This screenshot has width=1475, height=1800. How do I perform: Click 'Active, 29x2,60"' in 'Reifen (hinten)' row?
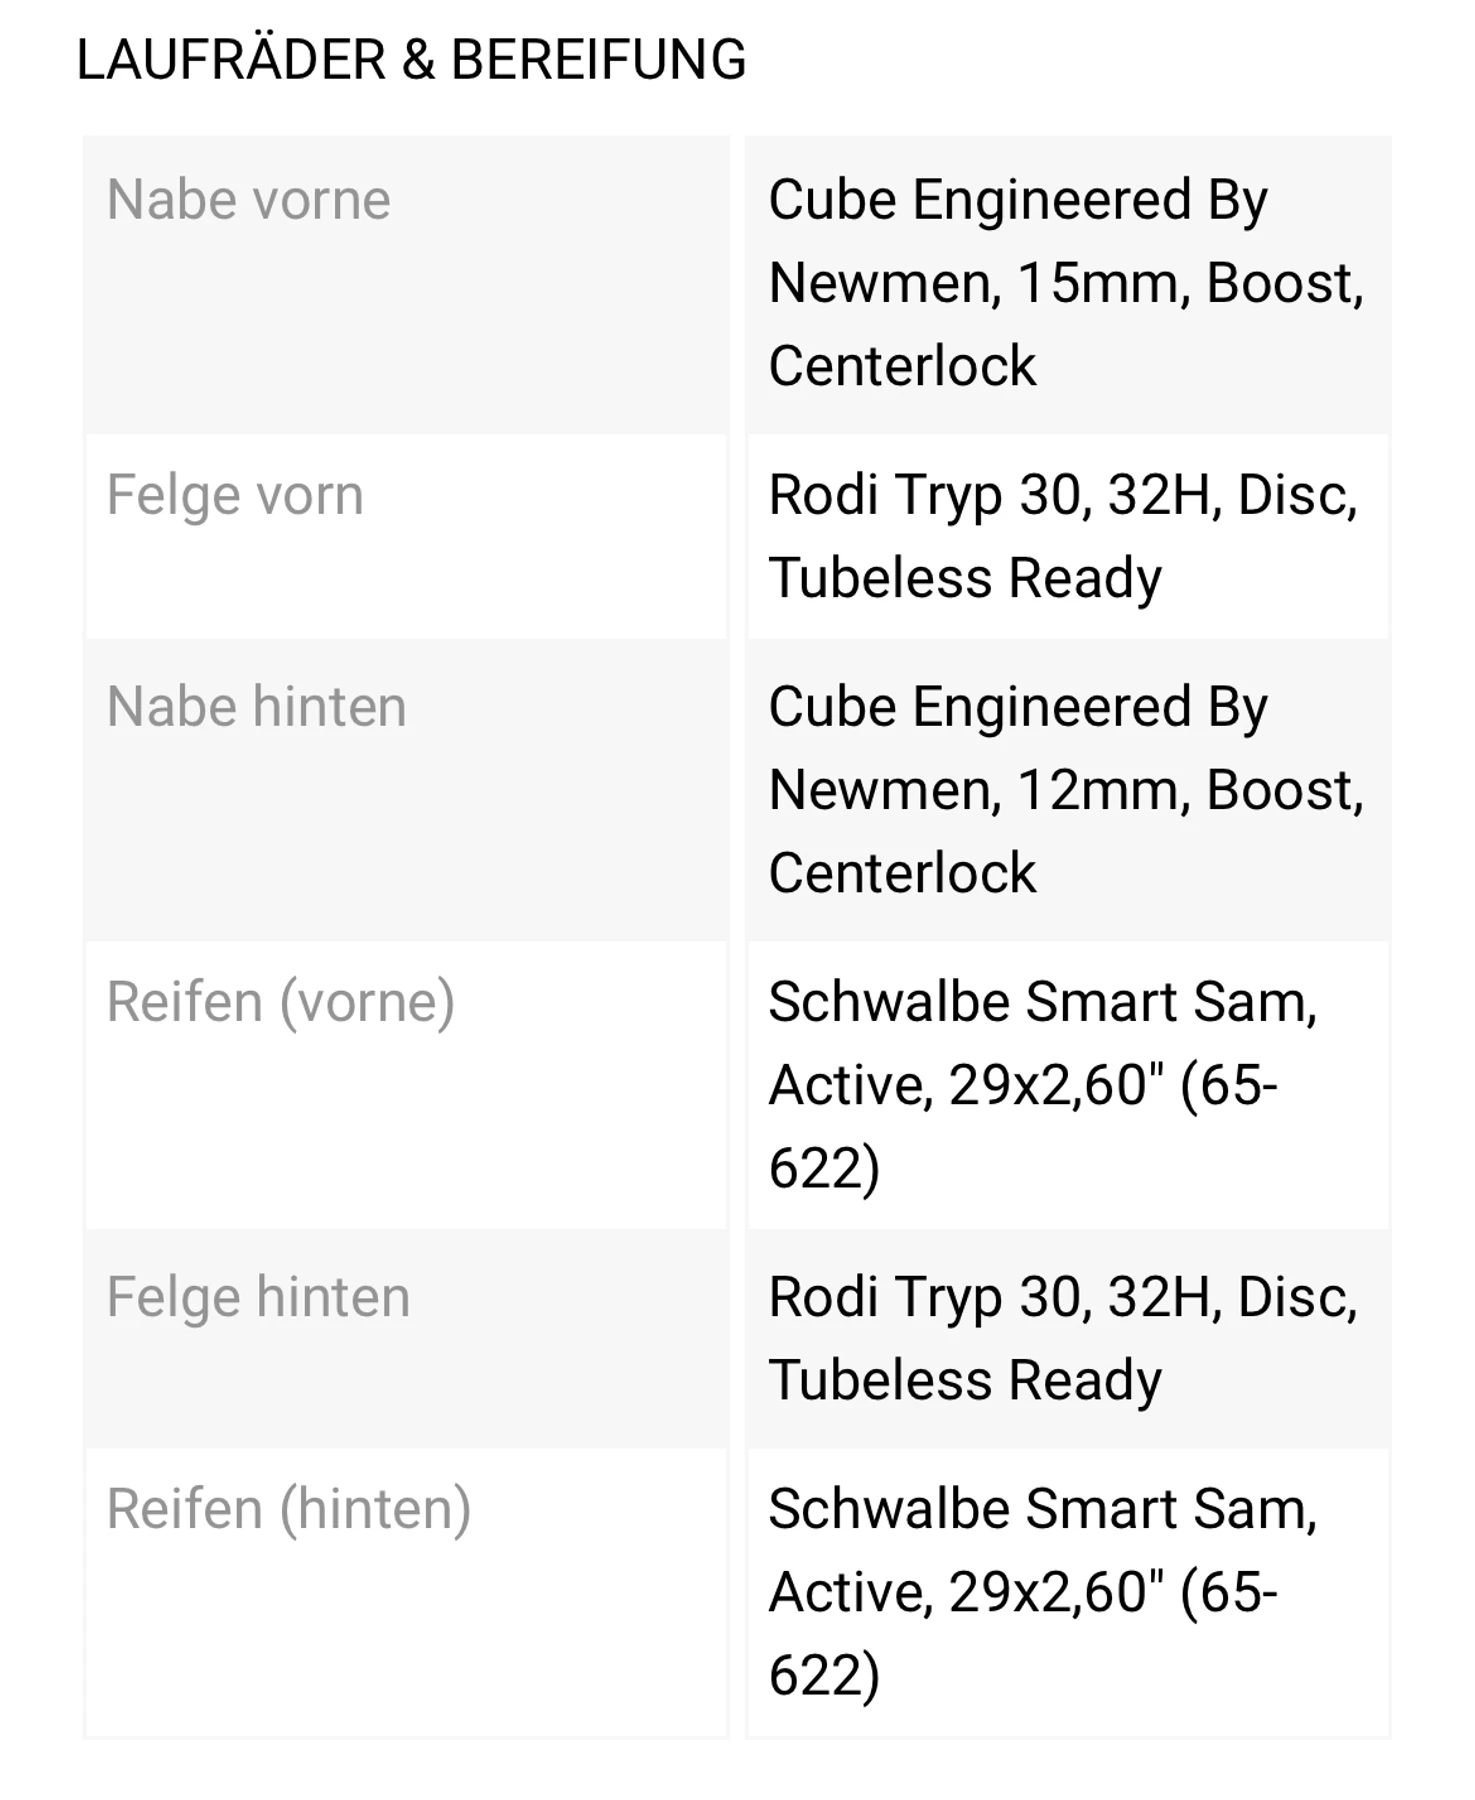tap(966, 1592)
